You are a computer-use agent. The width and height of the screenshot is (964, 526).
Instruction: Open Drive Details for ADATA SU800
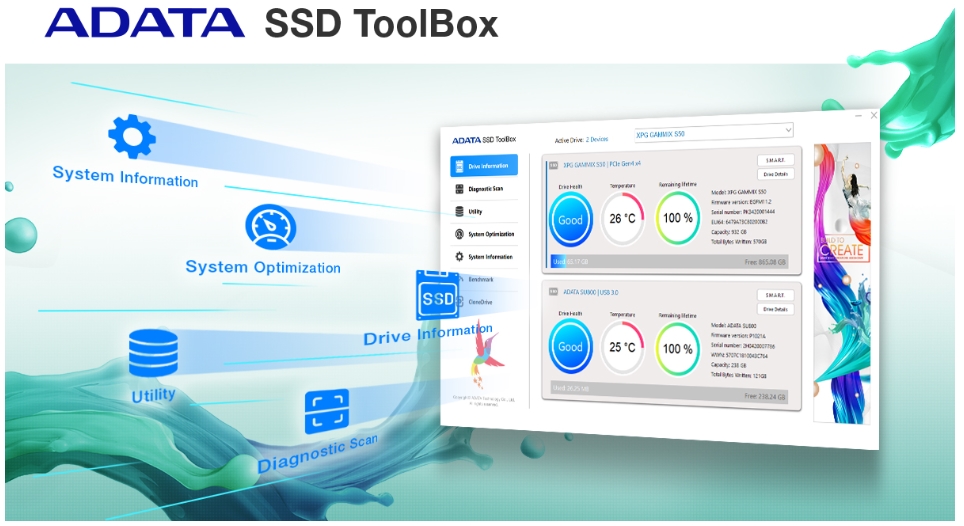coord(775,309)
